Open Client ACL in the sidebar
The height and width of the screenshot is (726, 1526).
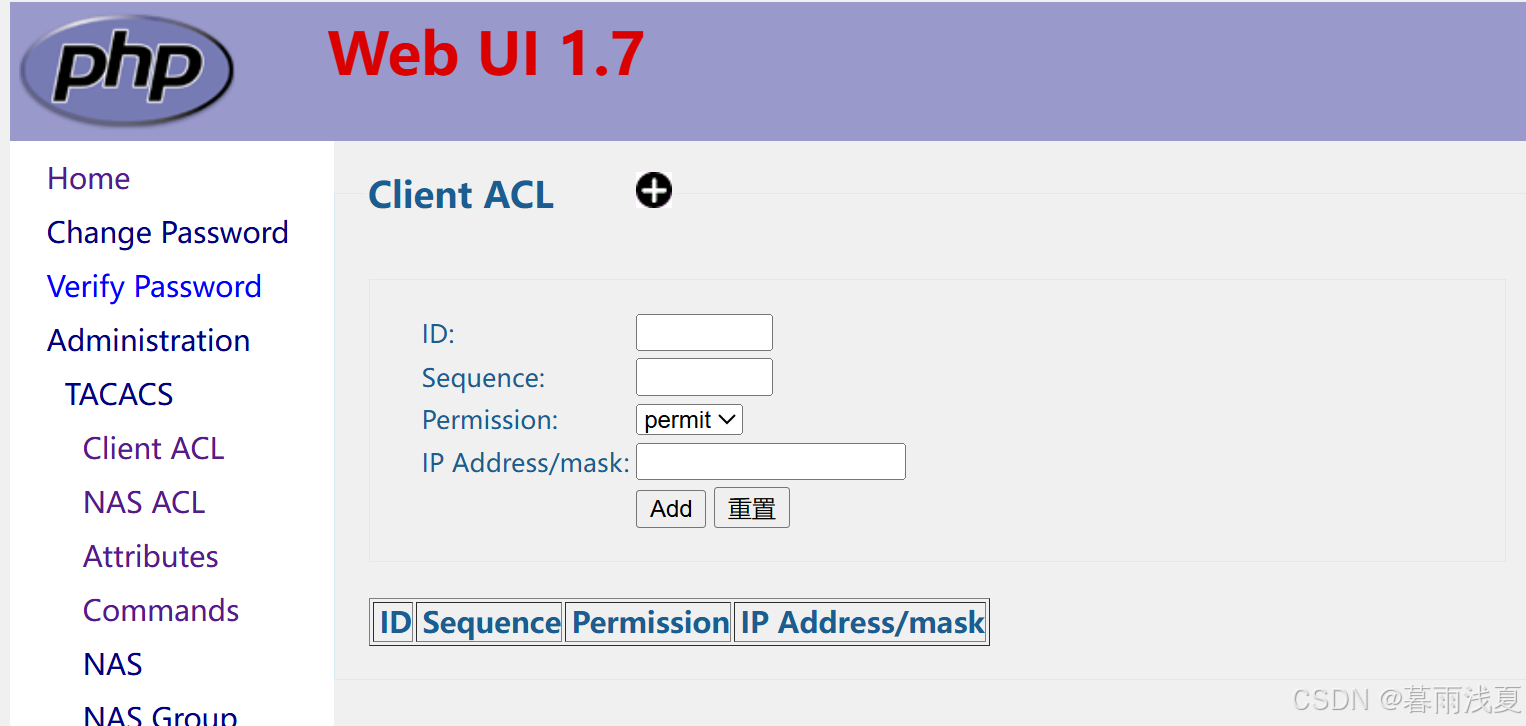point(153,448)
